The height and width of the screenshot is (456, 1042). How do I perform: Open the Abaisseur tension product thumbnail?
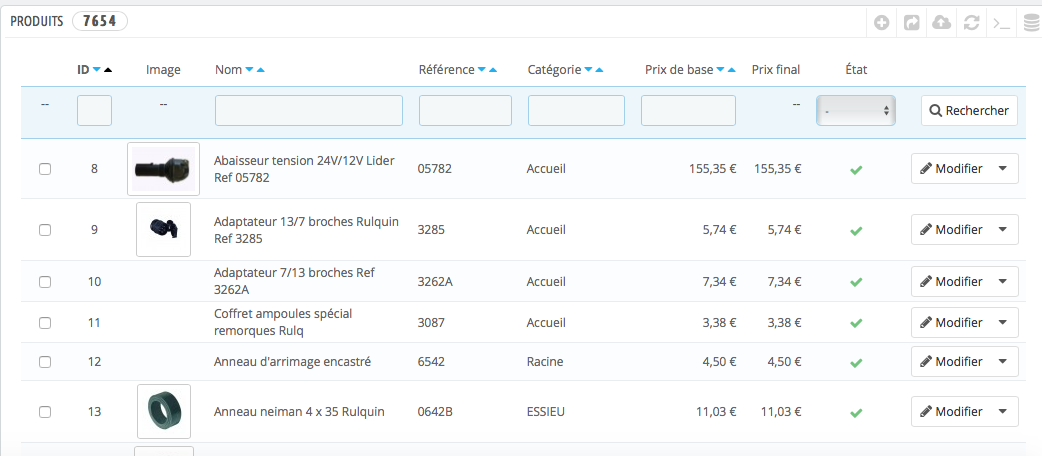163,170
